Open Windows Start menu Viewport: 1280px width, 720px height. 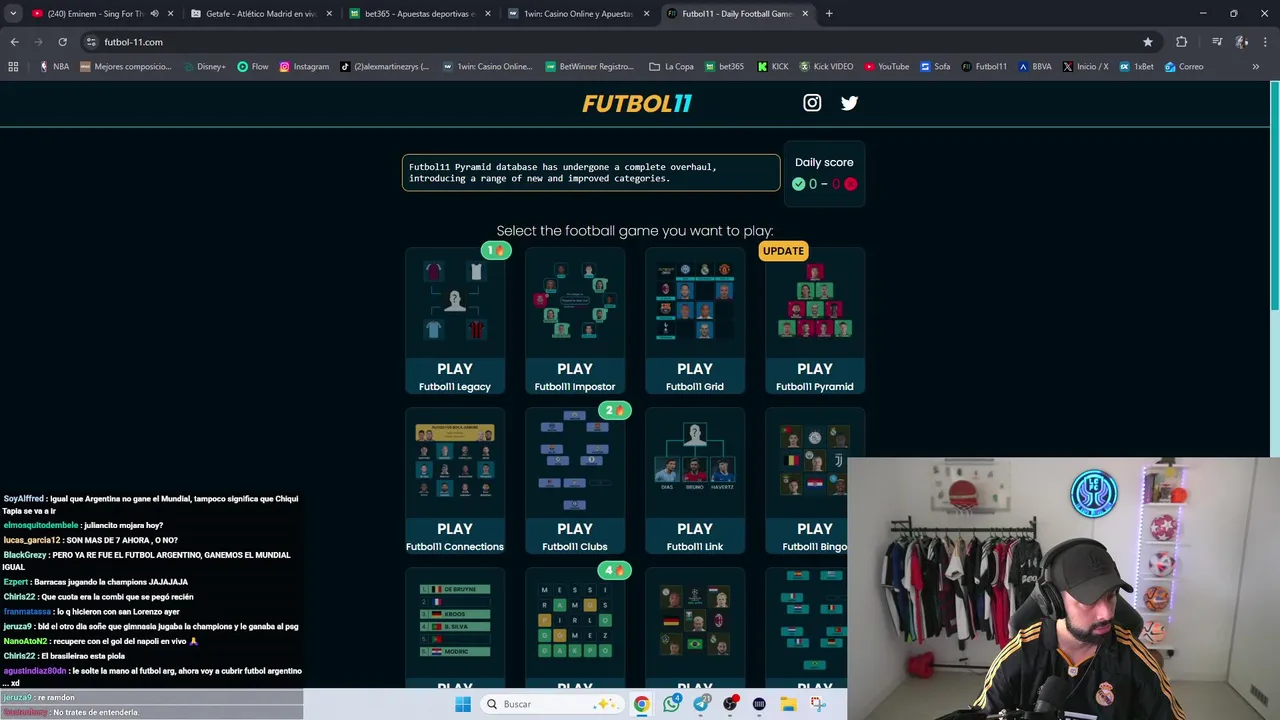pos(463,704)
